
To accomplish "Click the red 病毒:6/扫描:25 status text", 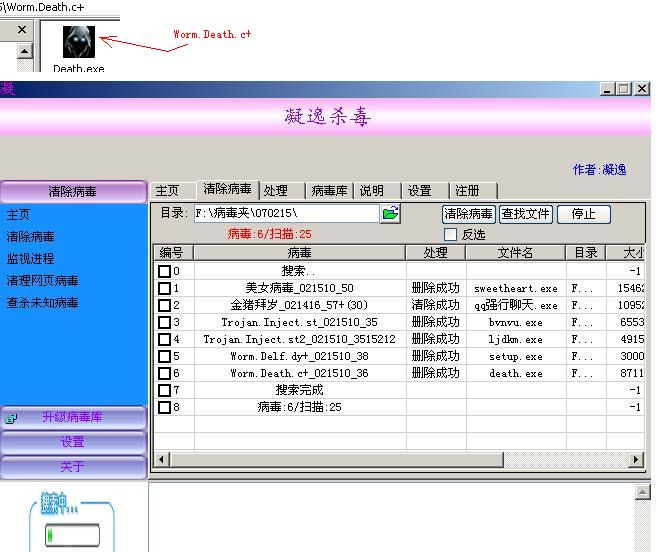I will click(x=269, y=234).
